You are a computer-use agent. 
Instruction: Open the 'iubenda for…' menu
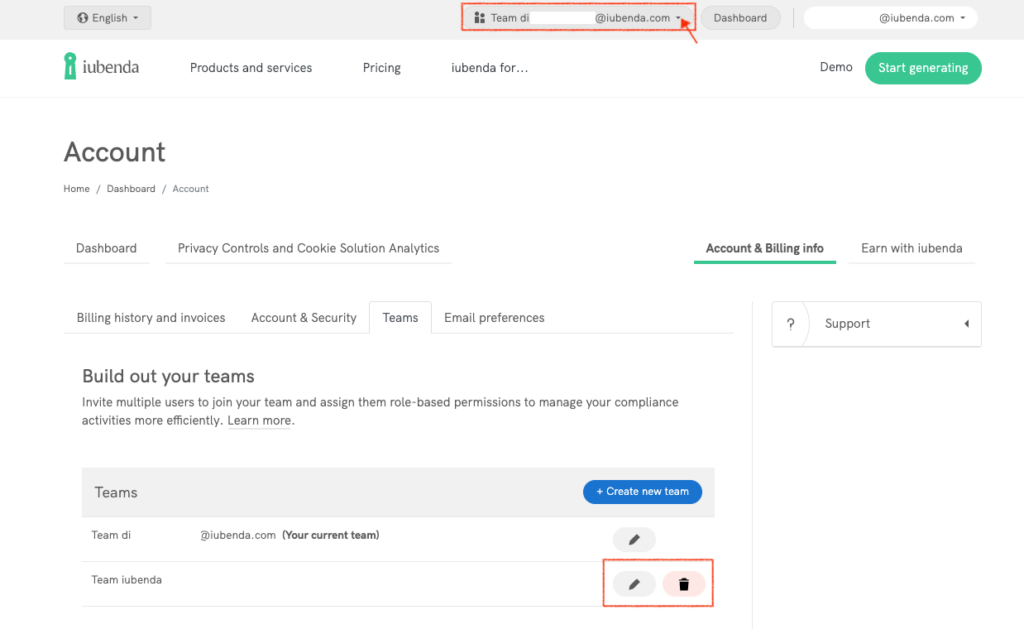click(489, 68)
